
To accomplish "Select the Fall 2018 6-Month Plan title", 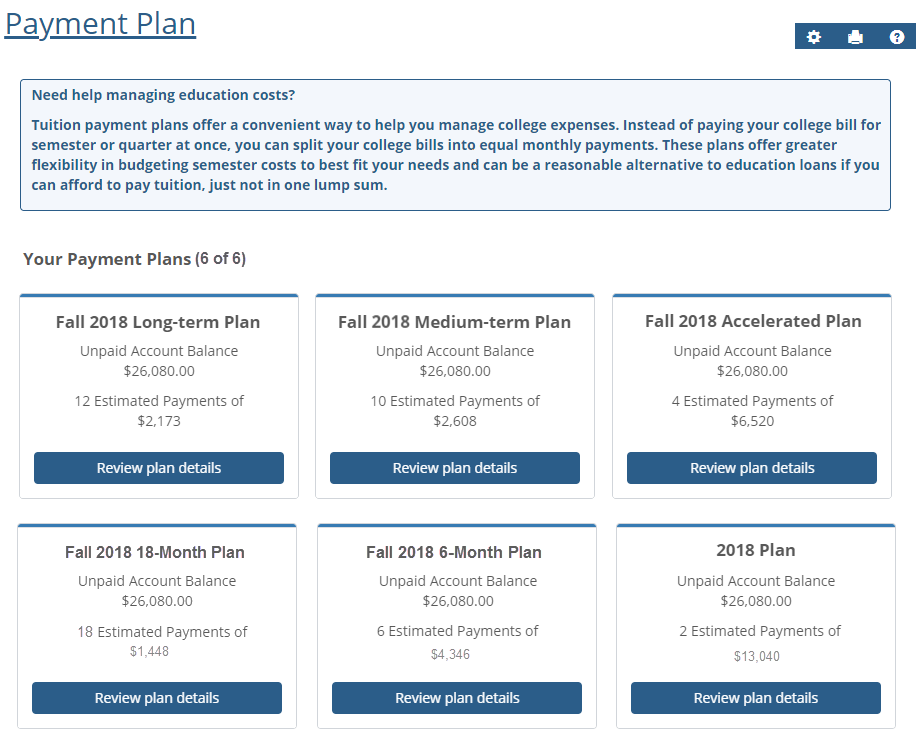I will (x=454, y=552).
